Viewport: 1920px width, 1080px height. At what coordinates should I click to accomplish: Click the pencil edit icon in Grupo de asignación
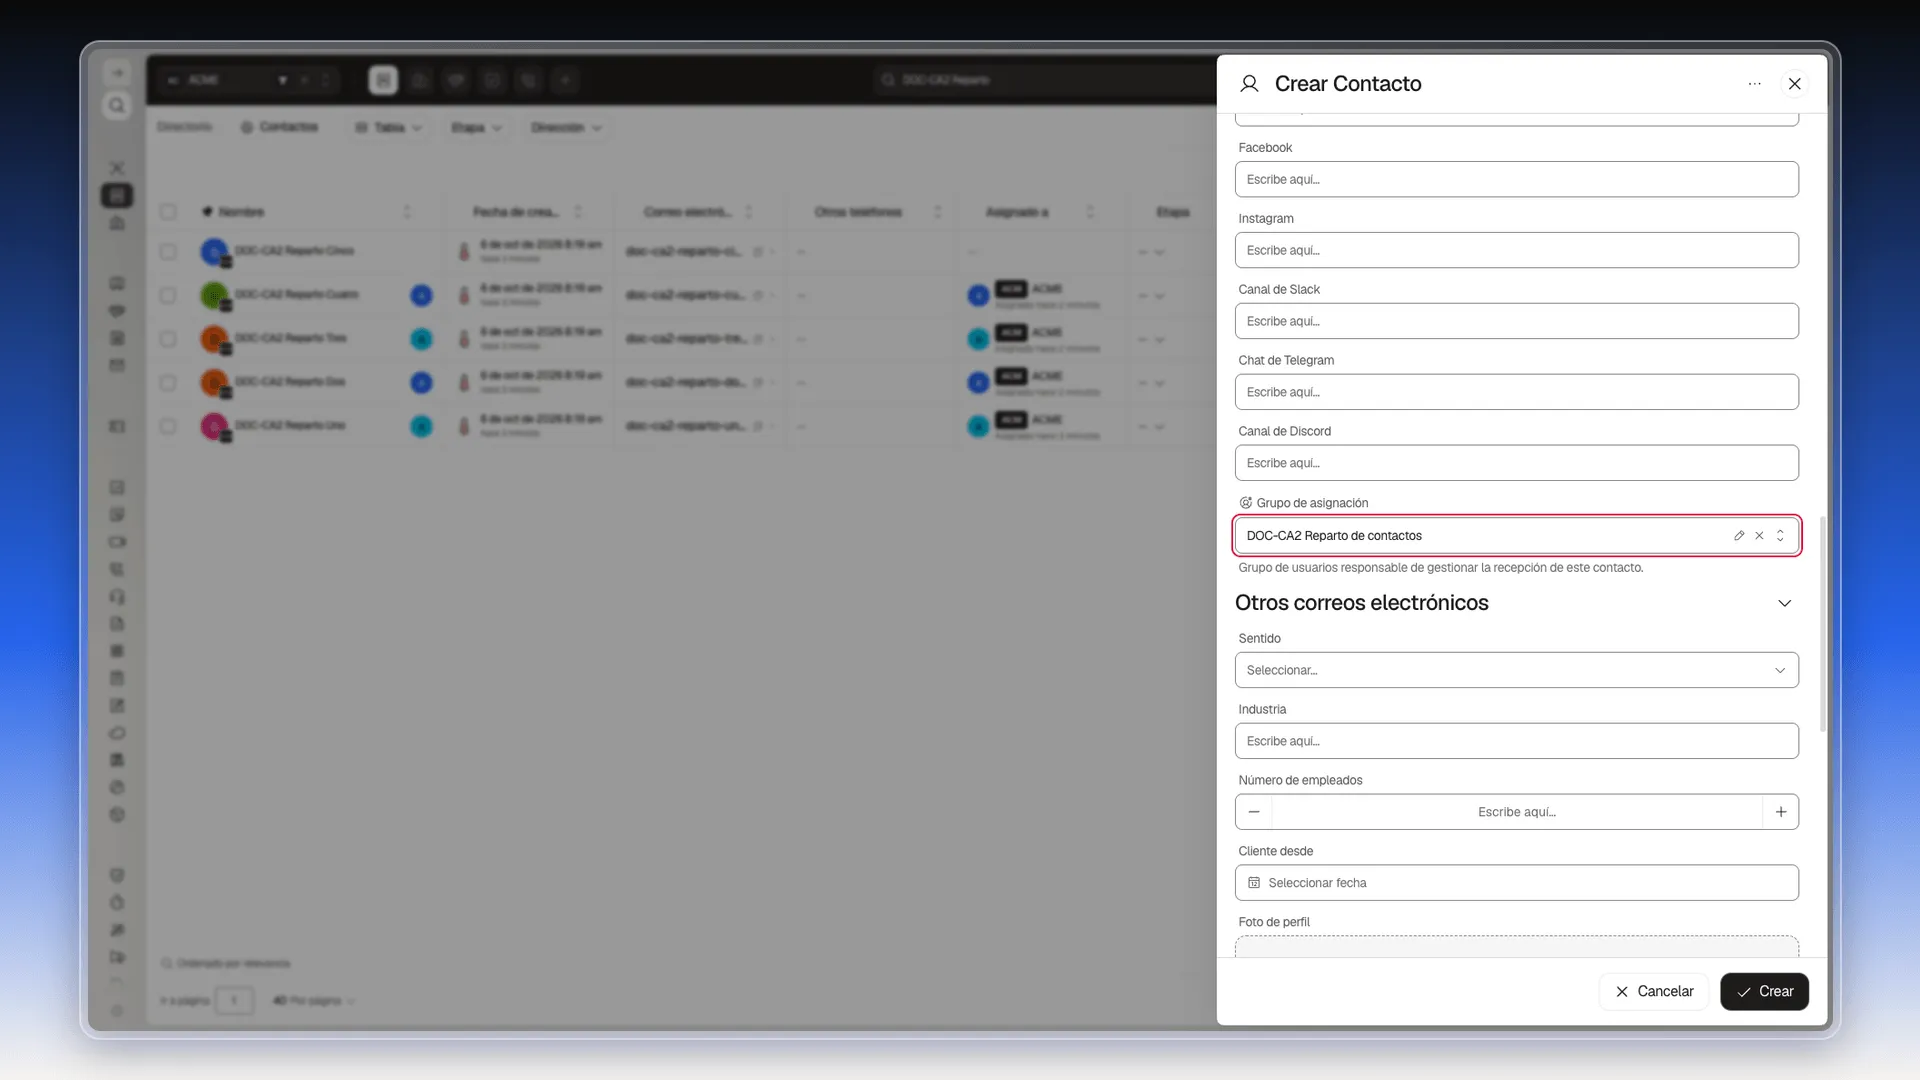click(1739, 536)
